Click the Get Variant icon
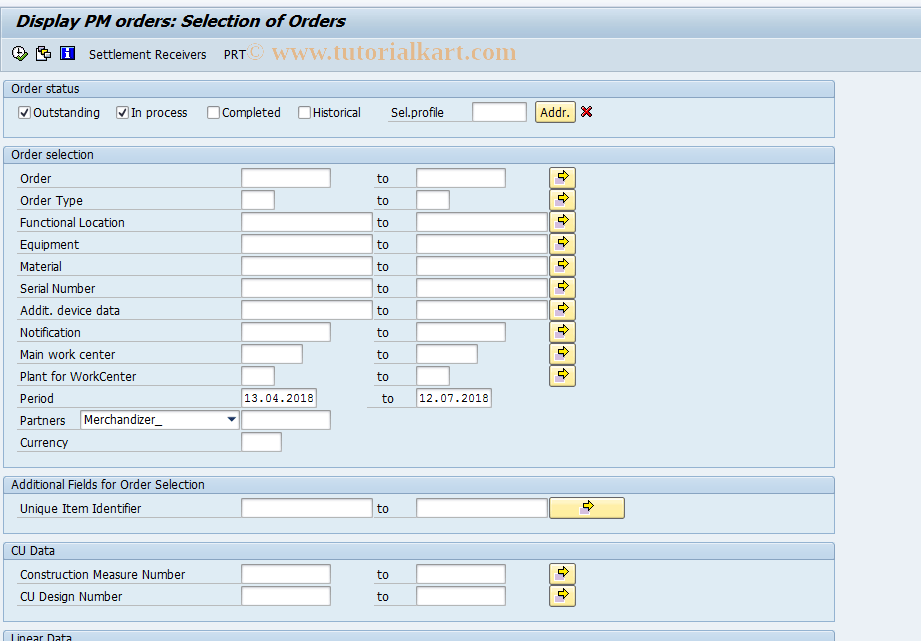 point(43,53)
